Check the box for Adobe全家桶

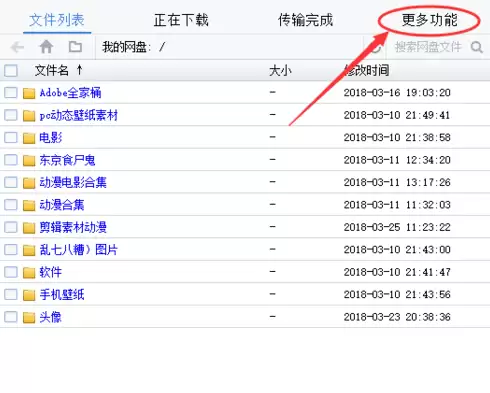tap(11, 92)
